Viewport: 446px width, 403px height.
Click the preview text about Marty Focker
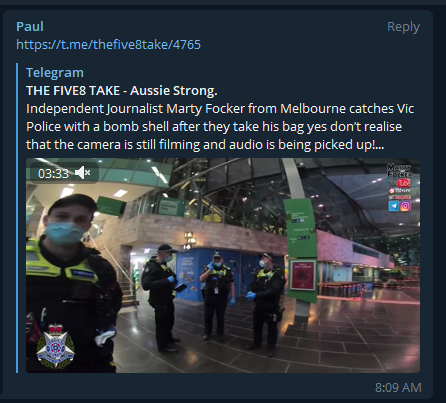click(220, 127)
